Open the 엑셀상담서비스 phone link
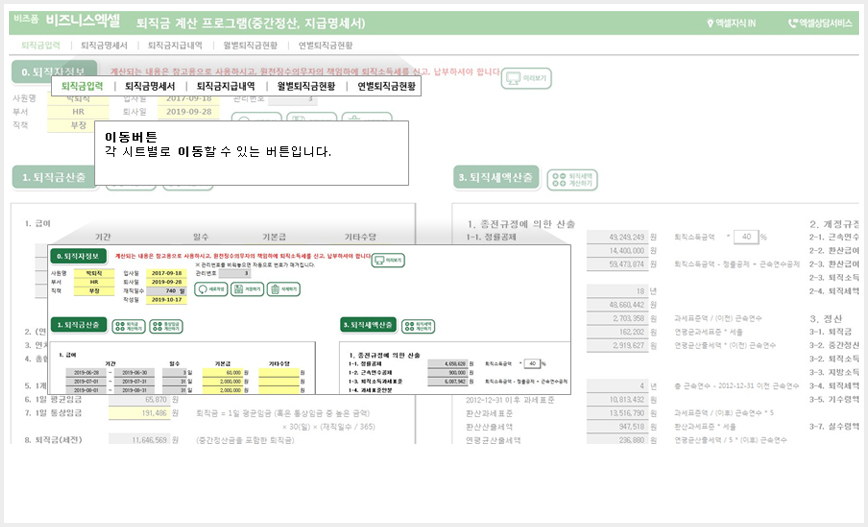Viewport: 868px width, 527px height. click(820, 23)
